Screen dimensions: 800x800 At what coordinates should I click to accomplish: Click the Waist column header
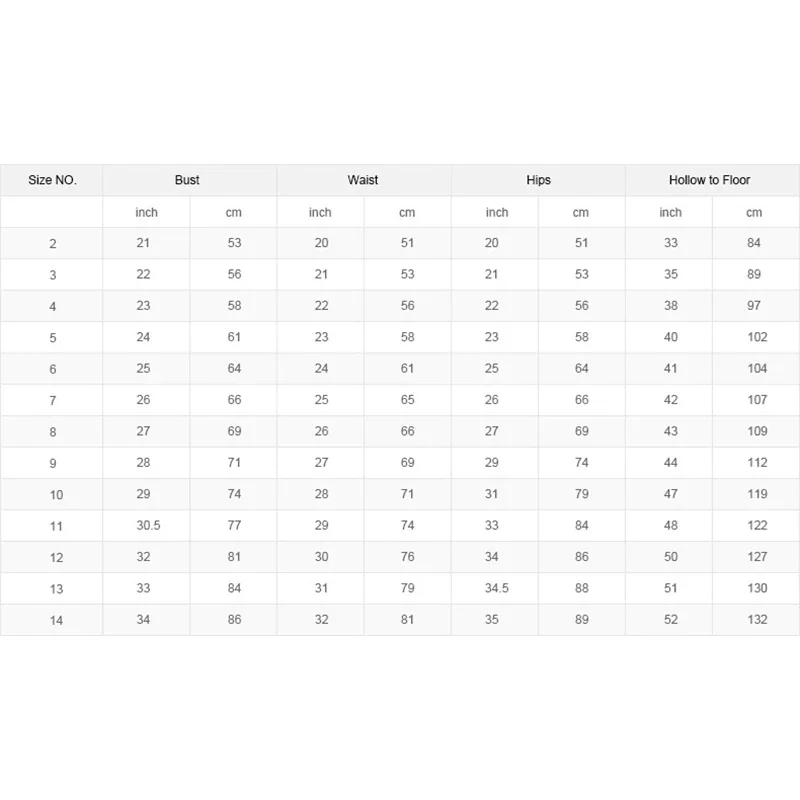[x=363, y=180]
